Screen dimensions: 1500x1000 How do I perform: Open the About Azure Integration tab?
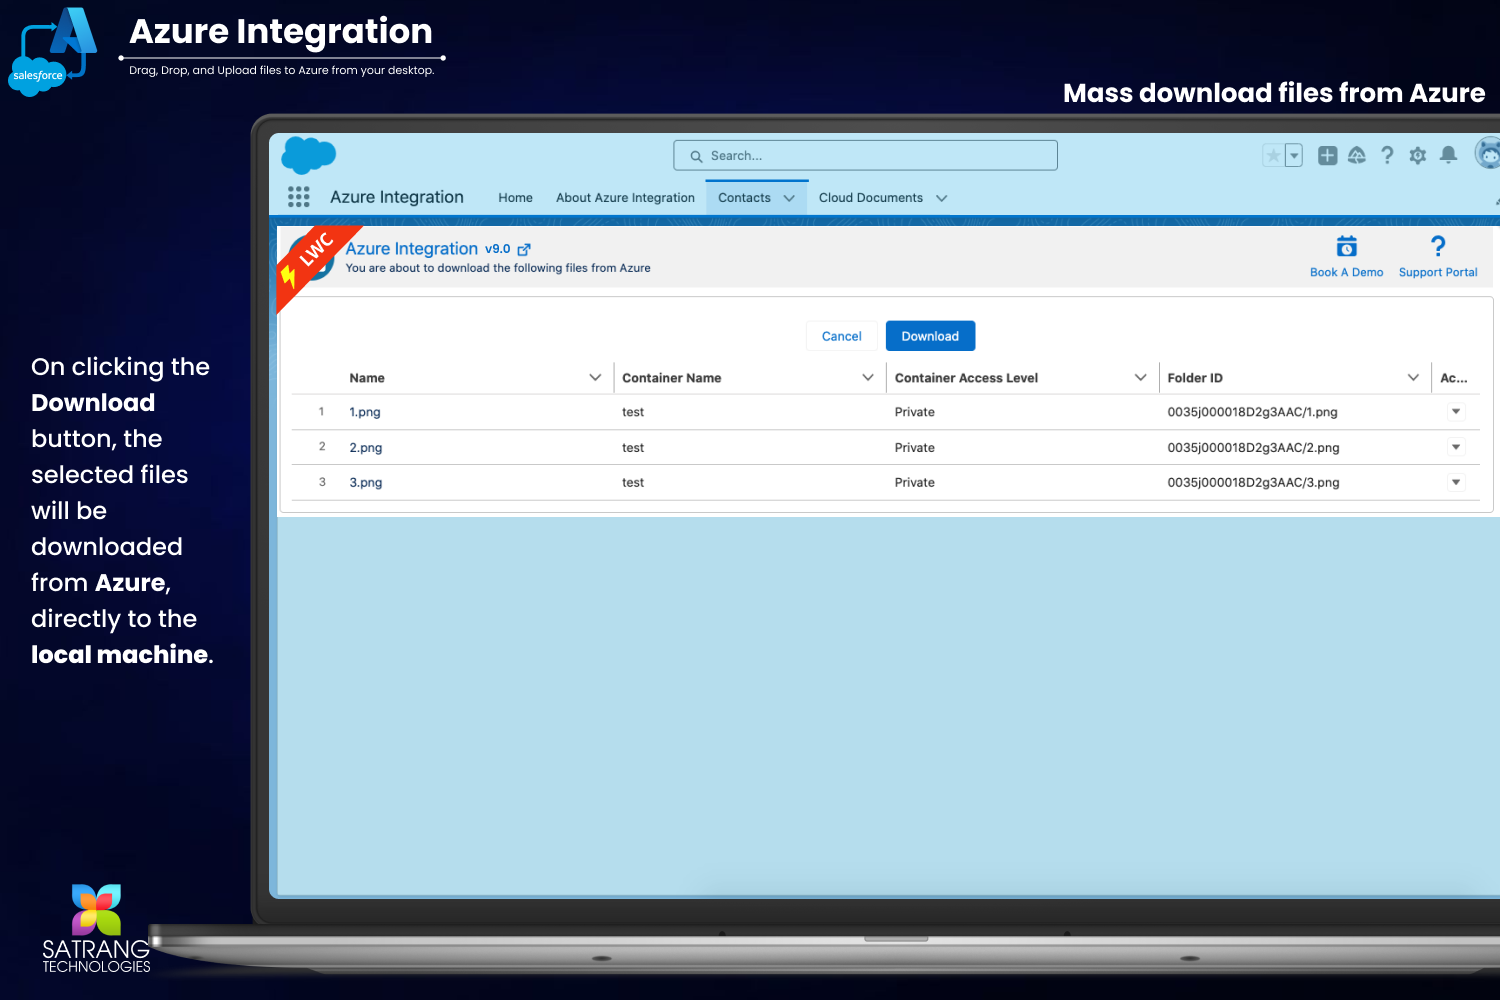(625, 198)
